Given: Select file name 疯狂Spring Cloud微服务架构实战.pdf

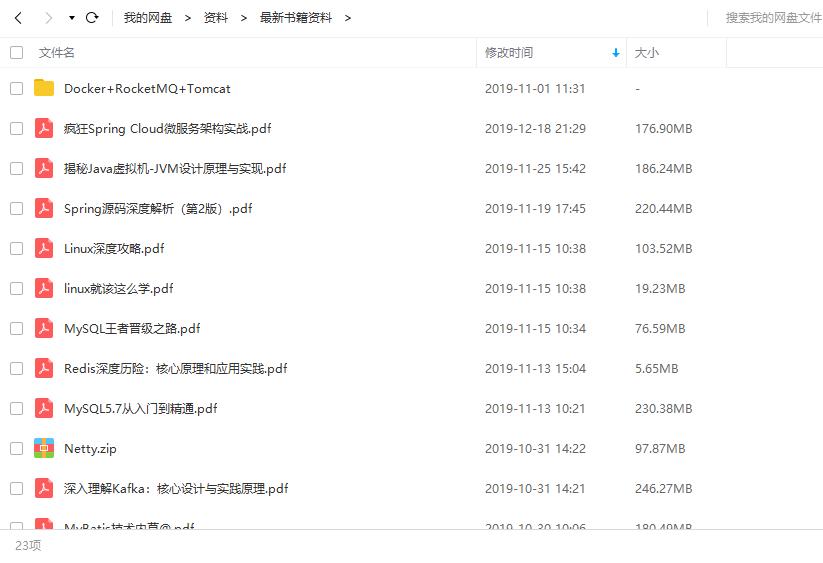Looking at the screenshot, I should (x=167, y=129).
